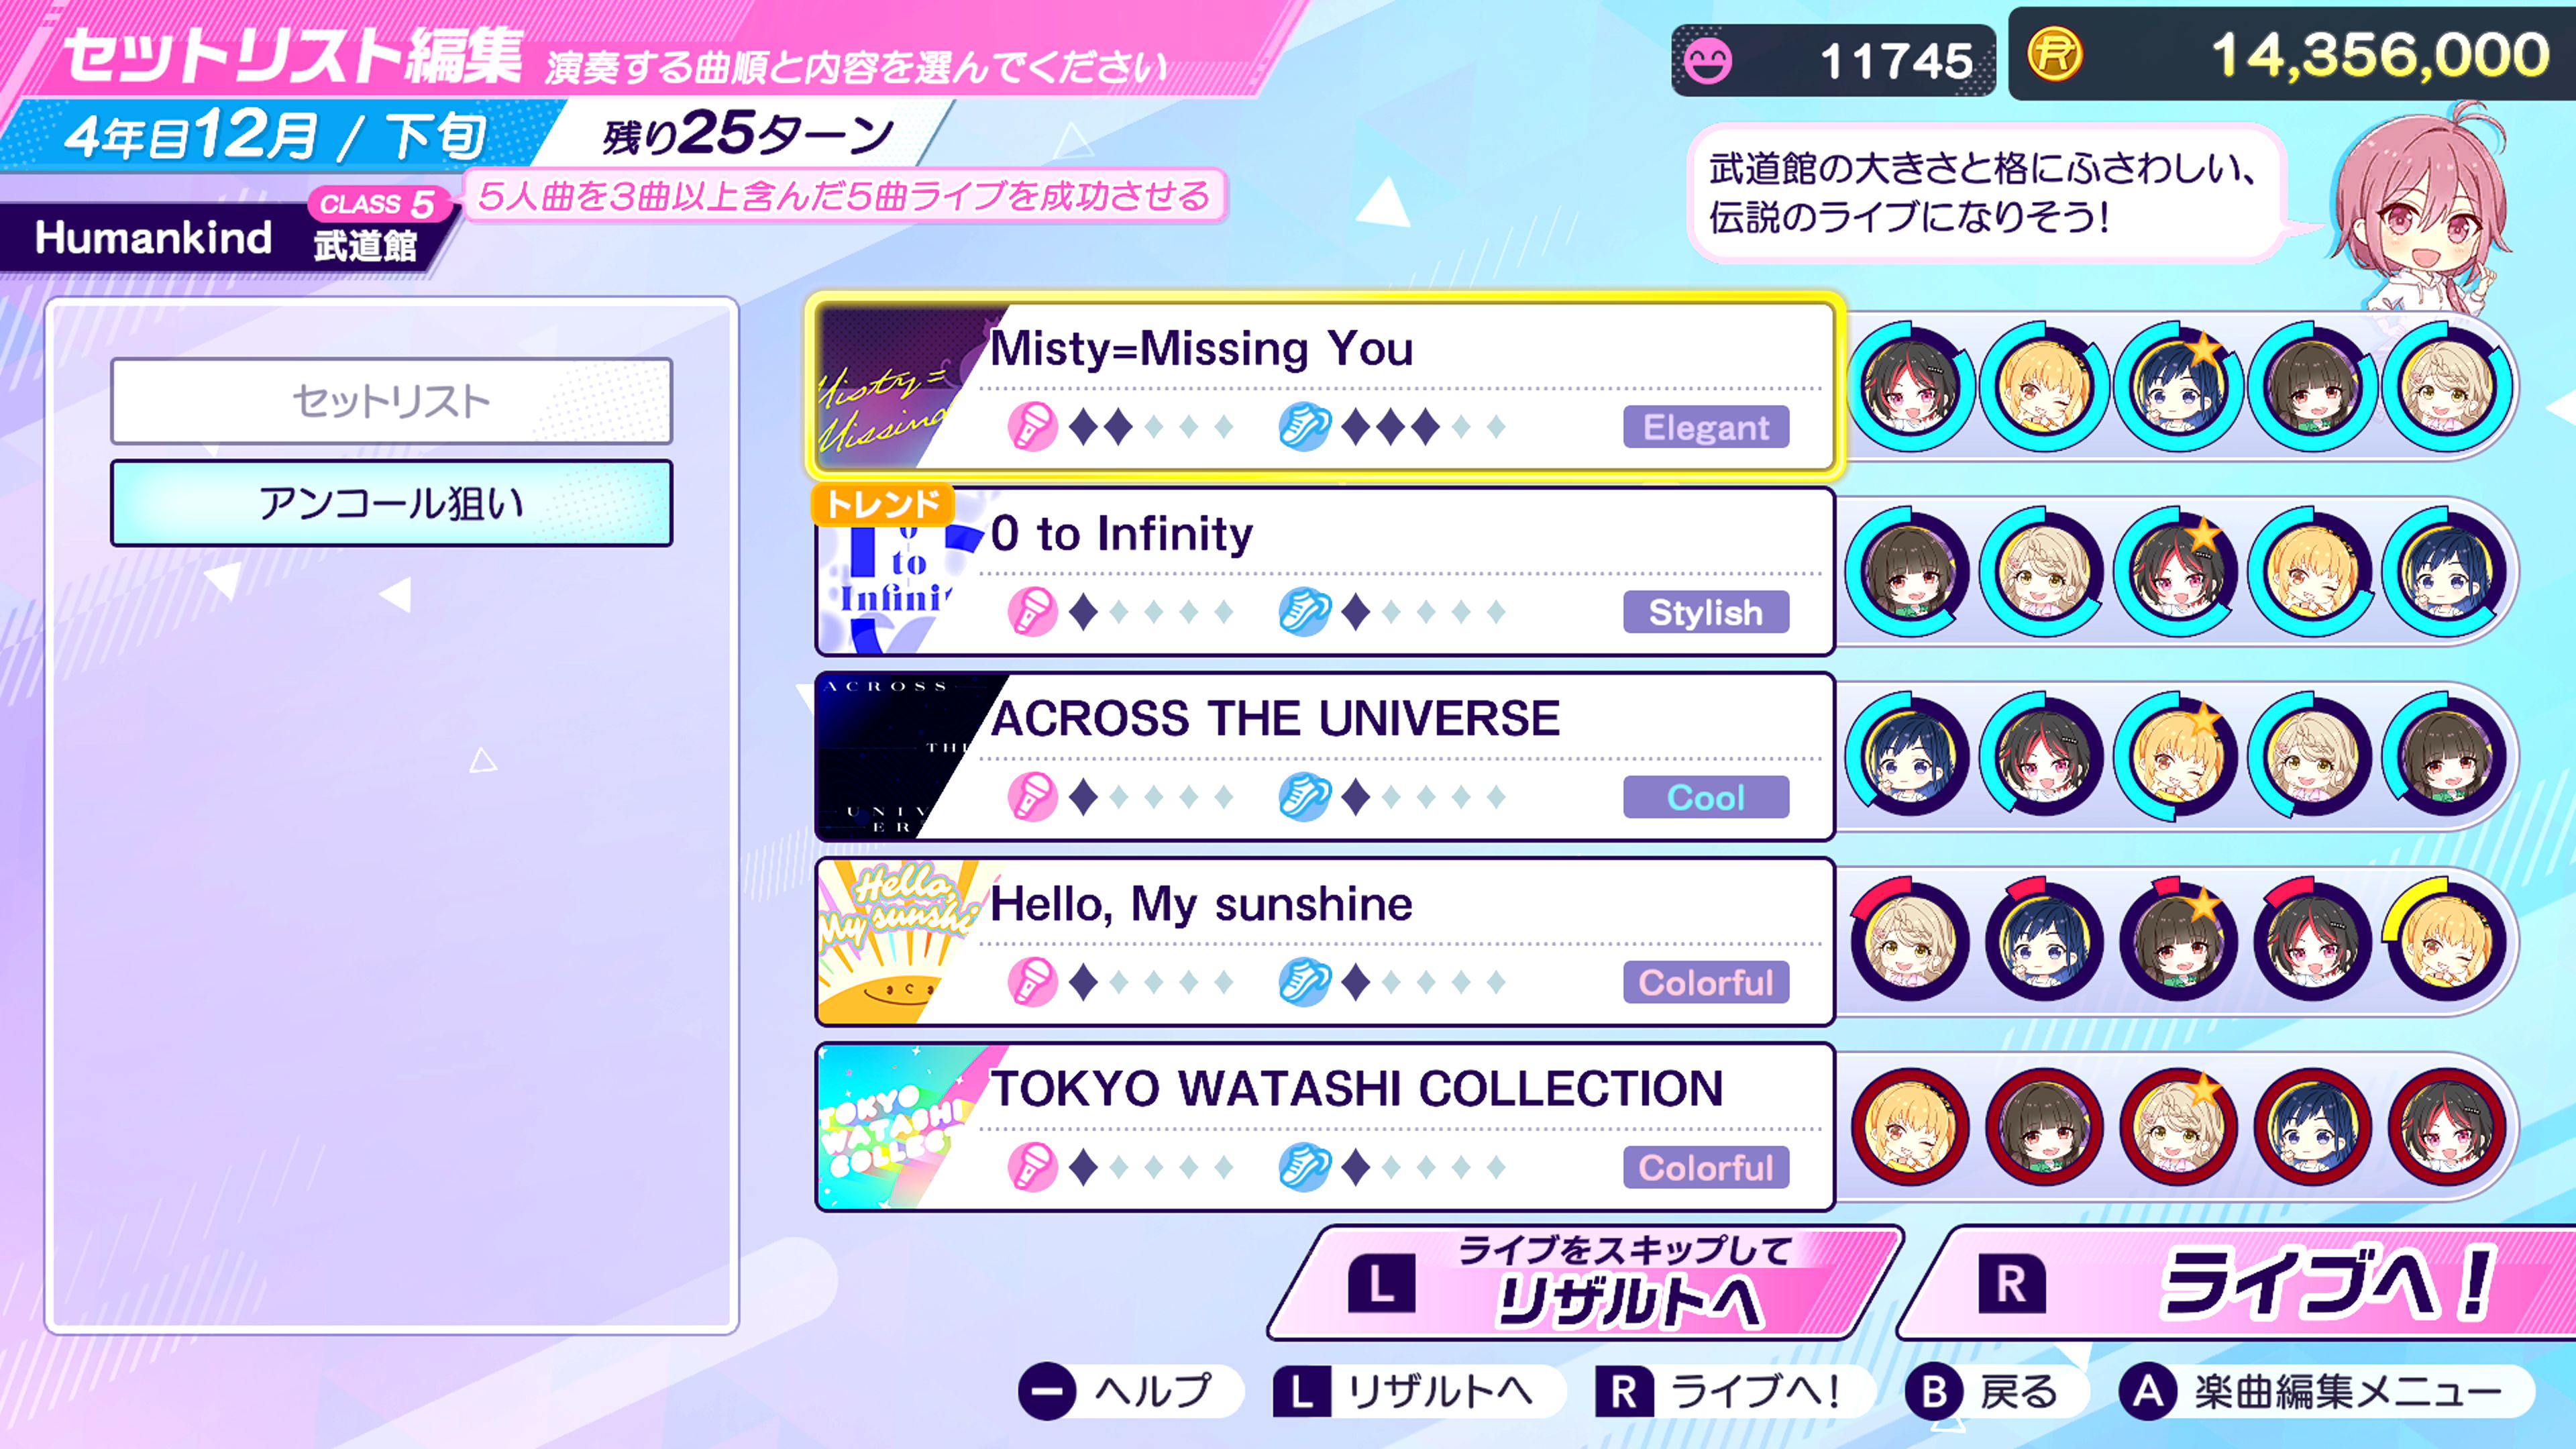The image size is (2576, 1449).
Task: Click the B button icon to go back
Action: click(1933, 1391)
